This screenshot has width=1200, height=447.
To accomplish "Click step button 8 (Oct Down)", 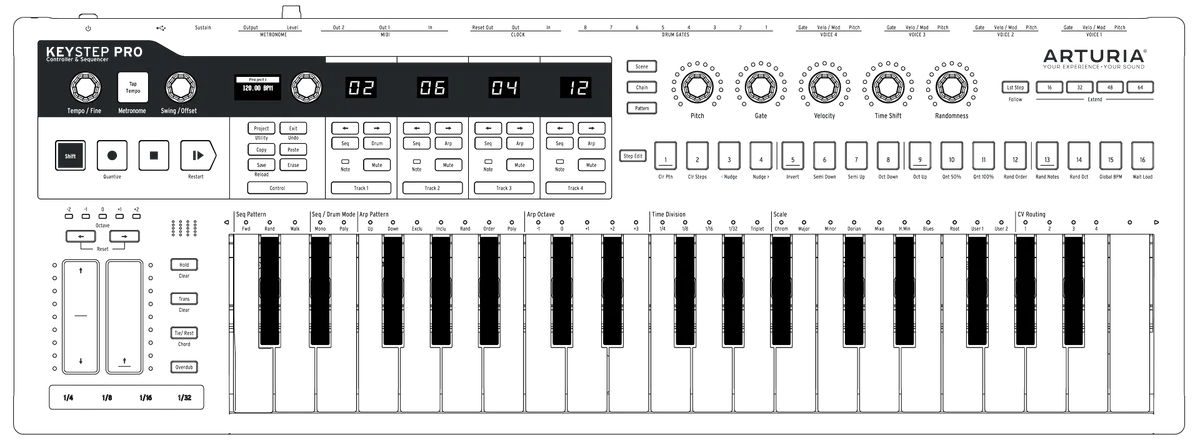I will (887, 156).
